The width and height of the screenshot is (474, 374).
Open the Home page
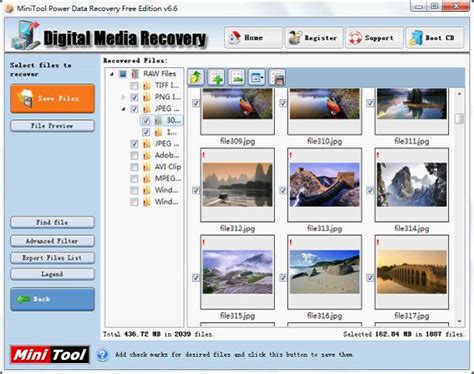(x=253, y=38)
